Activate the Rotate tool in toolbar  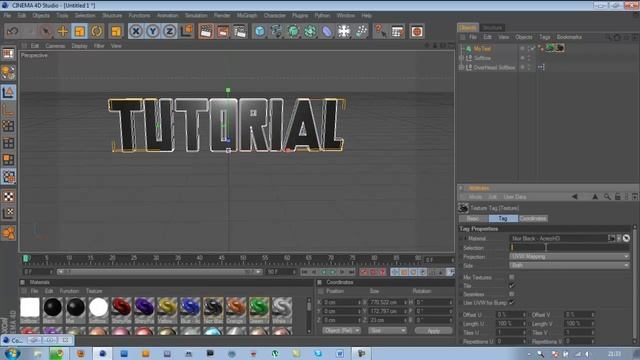pyautogui.click(x=97, y=31)
